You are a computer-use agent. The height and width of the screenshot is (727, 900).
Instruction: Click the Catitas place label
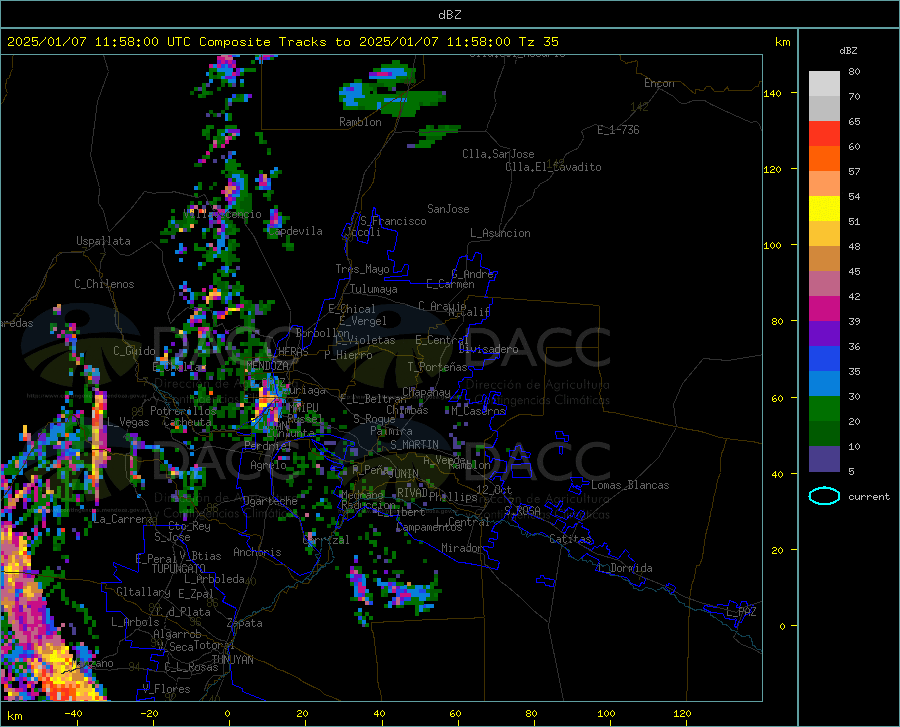coord(571,539)
